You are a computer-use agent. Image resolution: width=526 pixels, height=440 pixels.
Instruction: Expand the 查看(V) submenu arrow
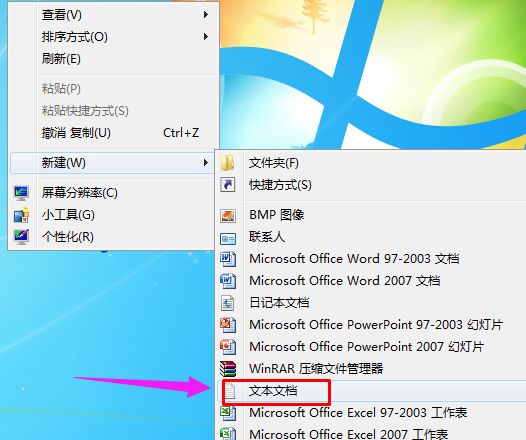point(206,15)
